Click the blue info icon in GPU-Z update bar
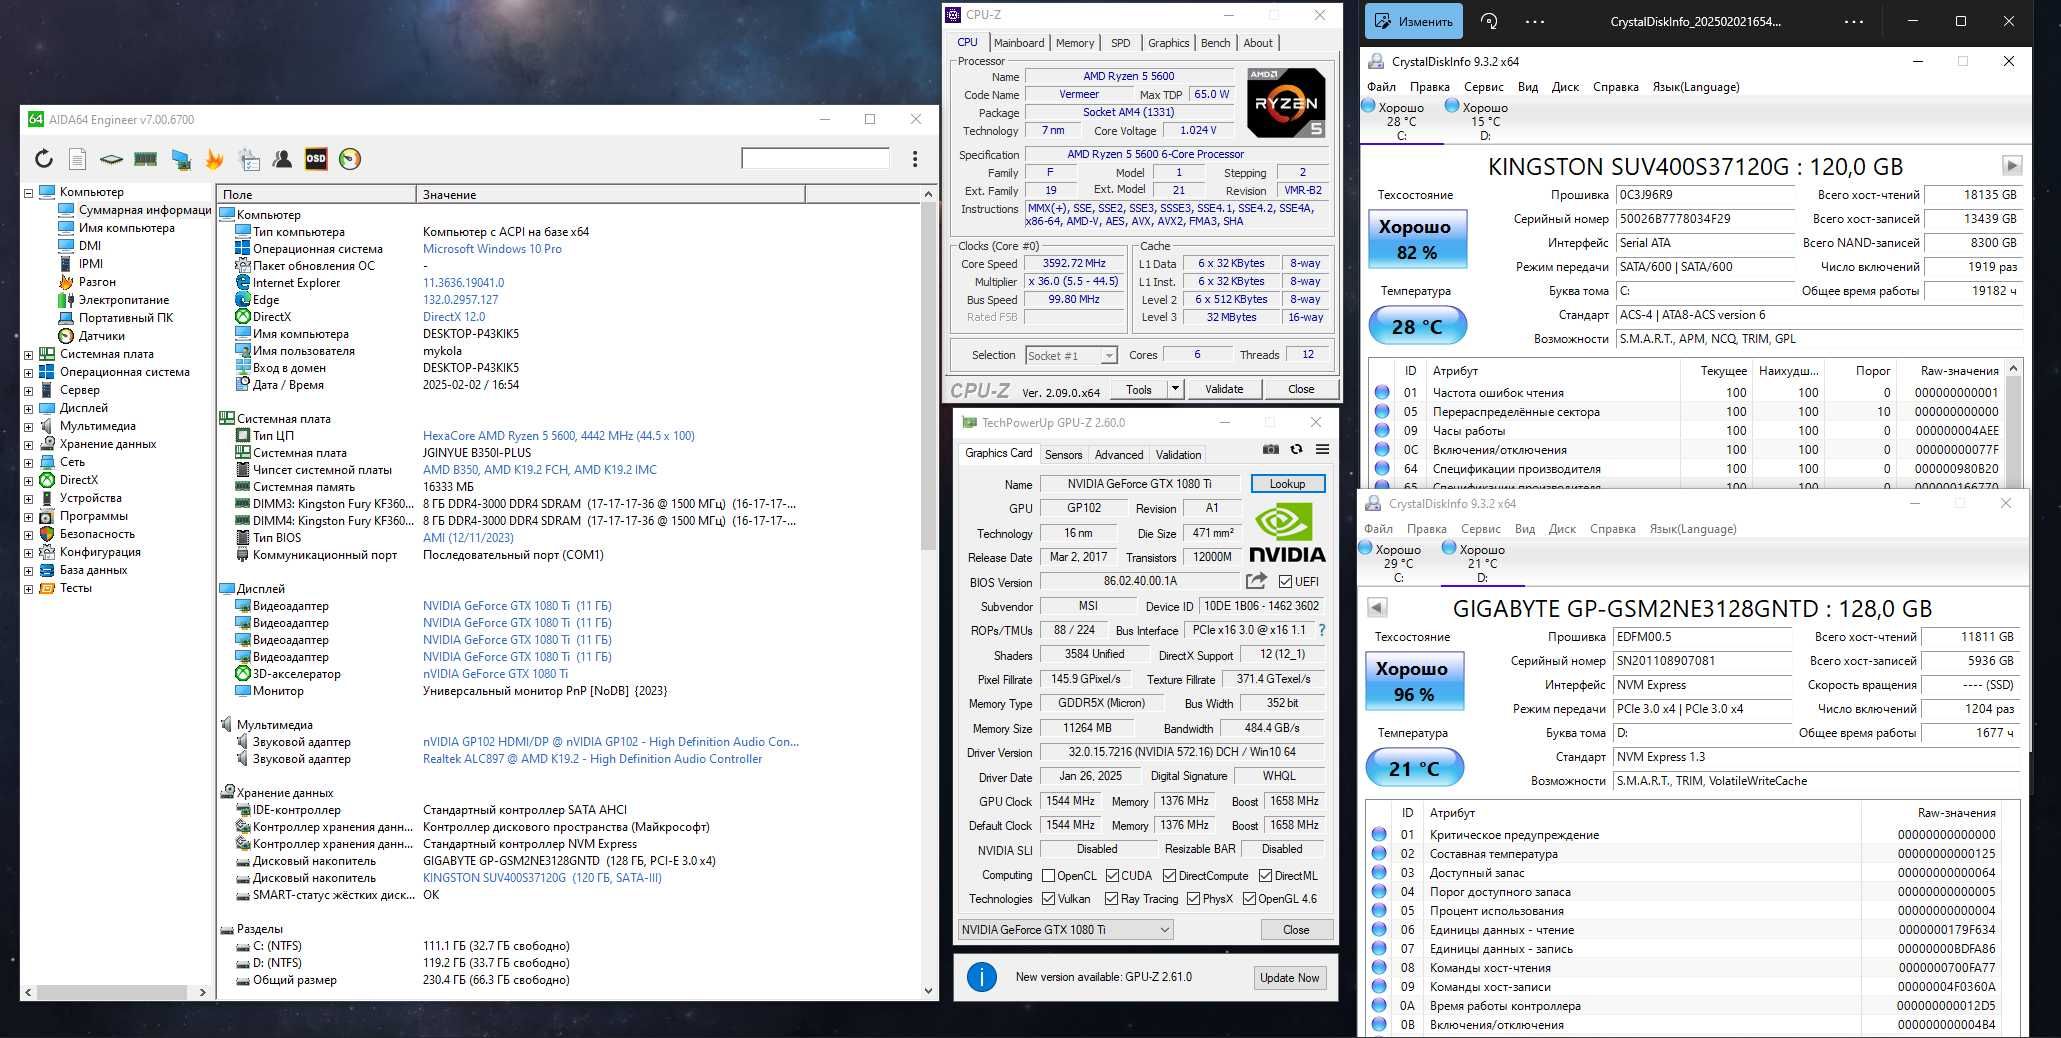 click(982, 977)
